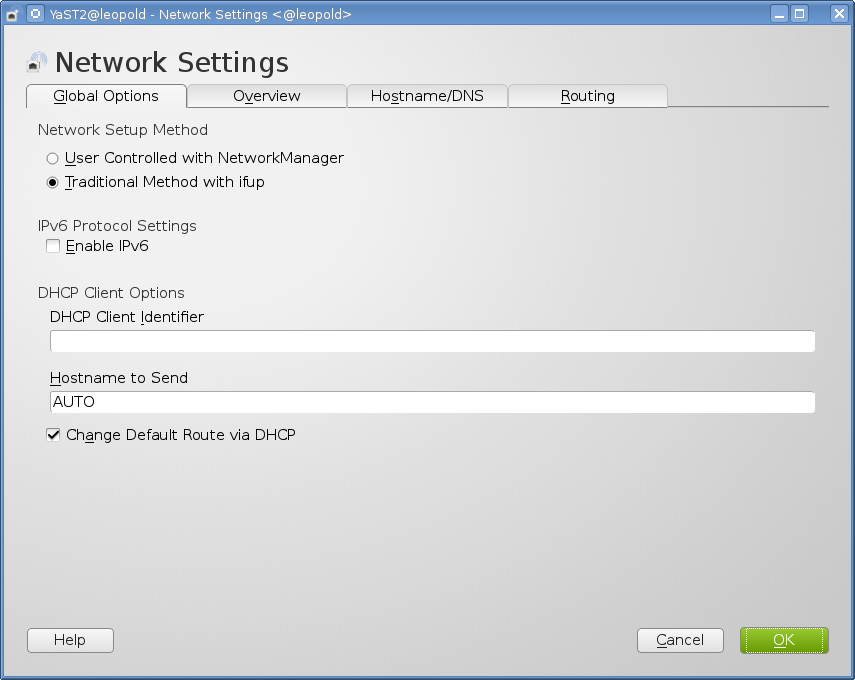Switch to the Overview tab
This screenshot has width=855, height=680.
point(267,96)
